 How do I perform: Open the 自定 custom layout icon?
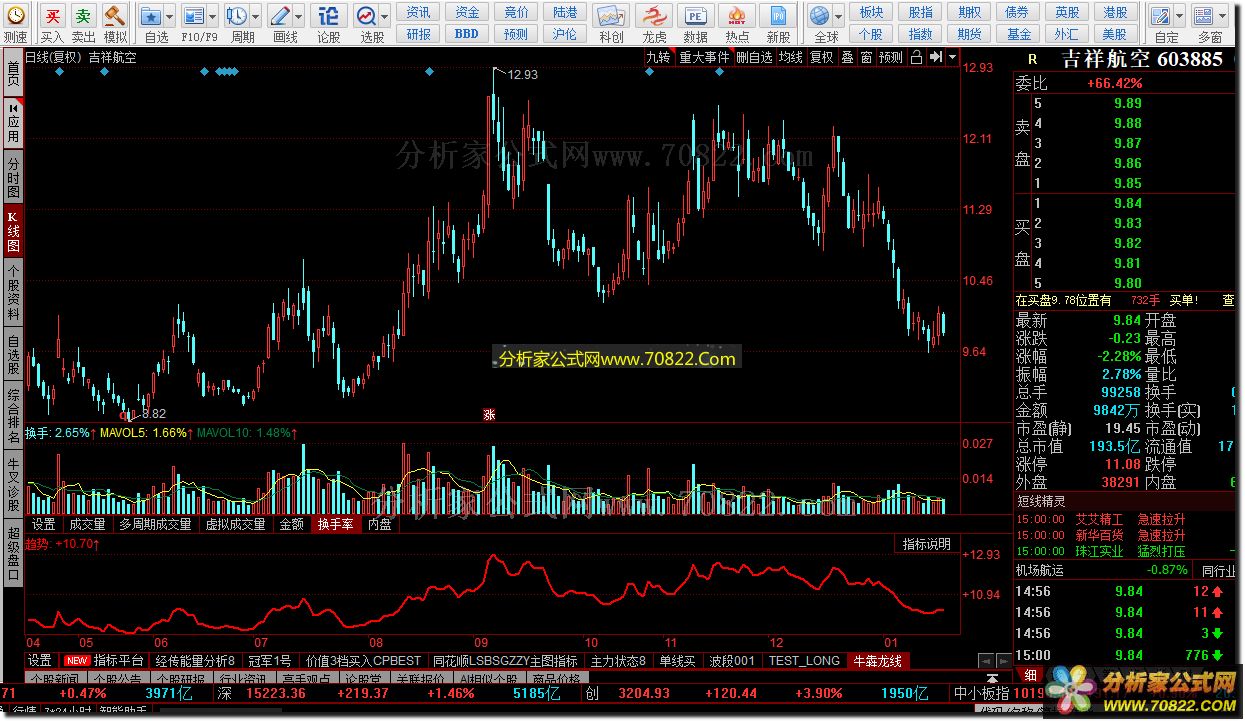[x=1161, y=16]
